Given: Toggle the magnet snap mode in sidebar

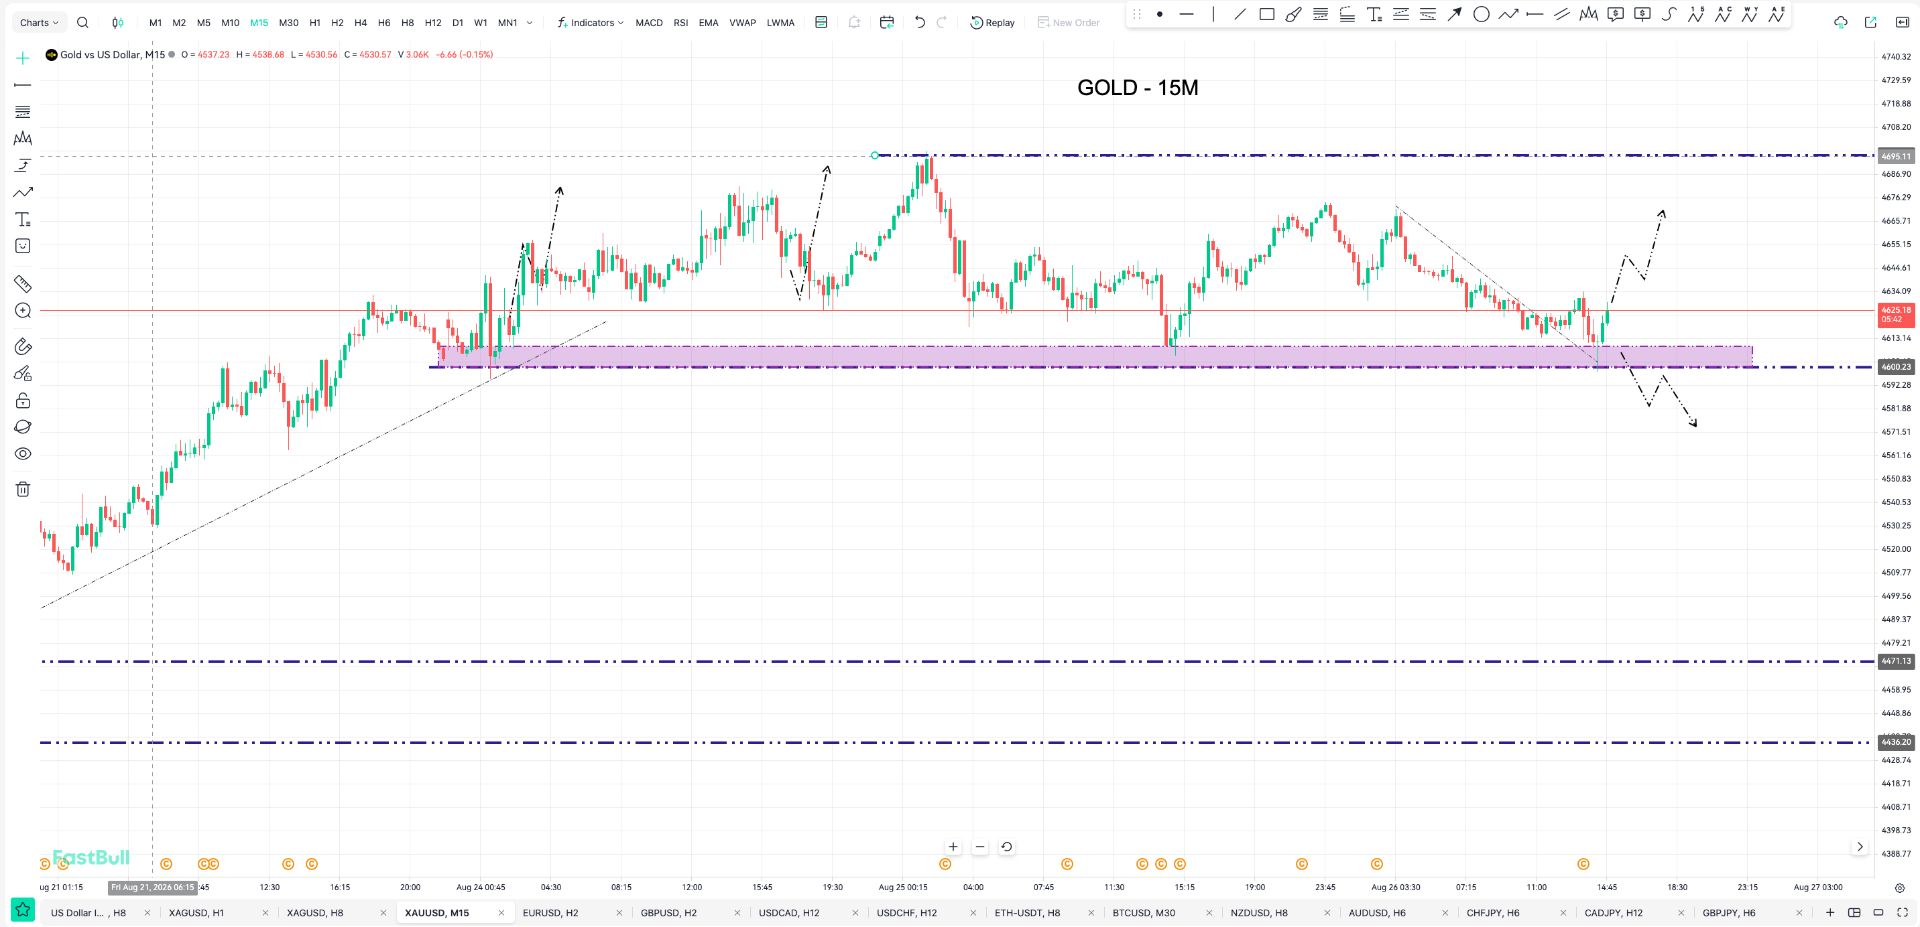Looking at the screenshot, I should 22,346.
